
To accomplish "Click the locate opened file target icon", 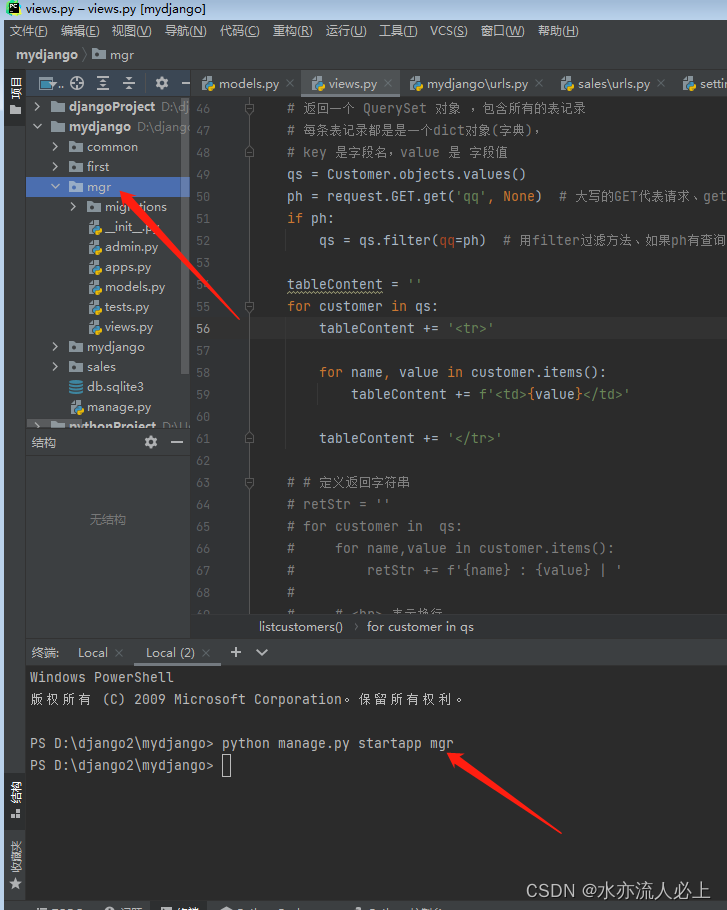I will [77, 84].
